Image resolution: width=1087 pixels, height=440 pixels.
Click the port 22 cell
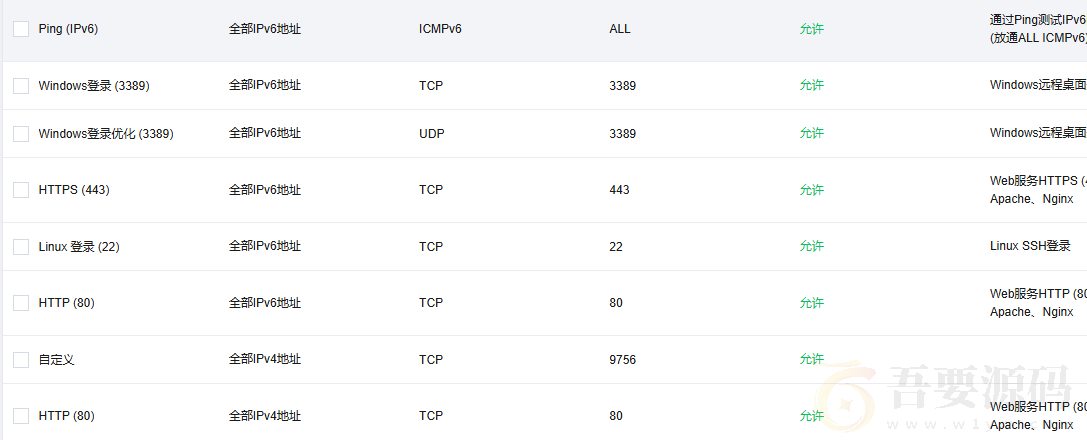click(x=616, y=247)
